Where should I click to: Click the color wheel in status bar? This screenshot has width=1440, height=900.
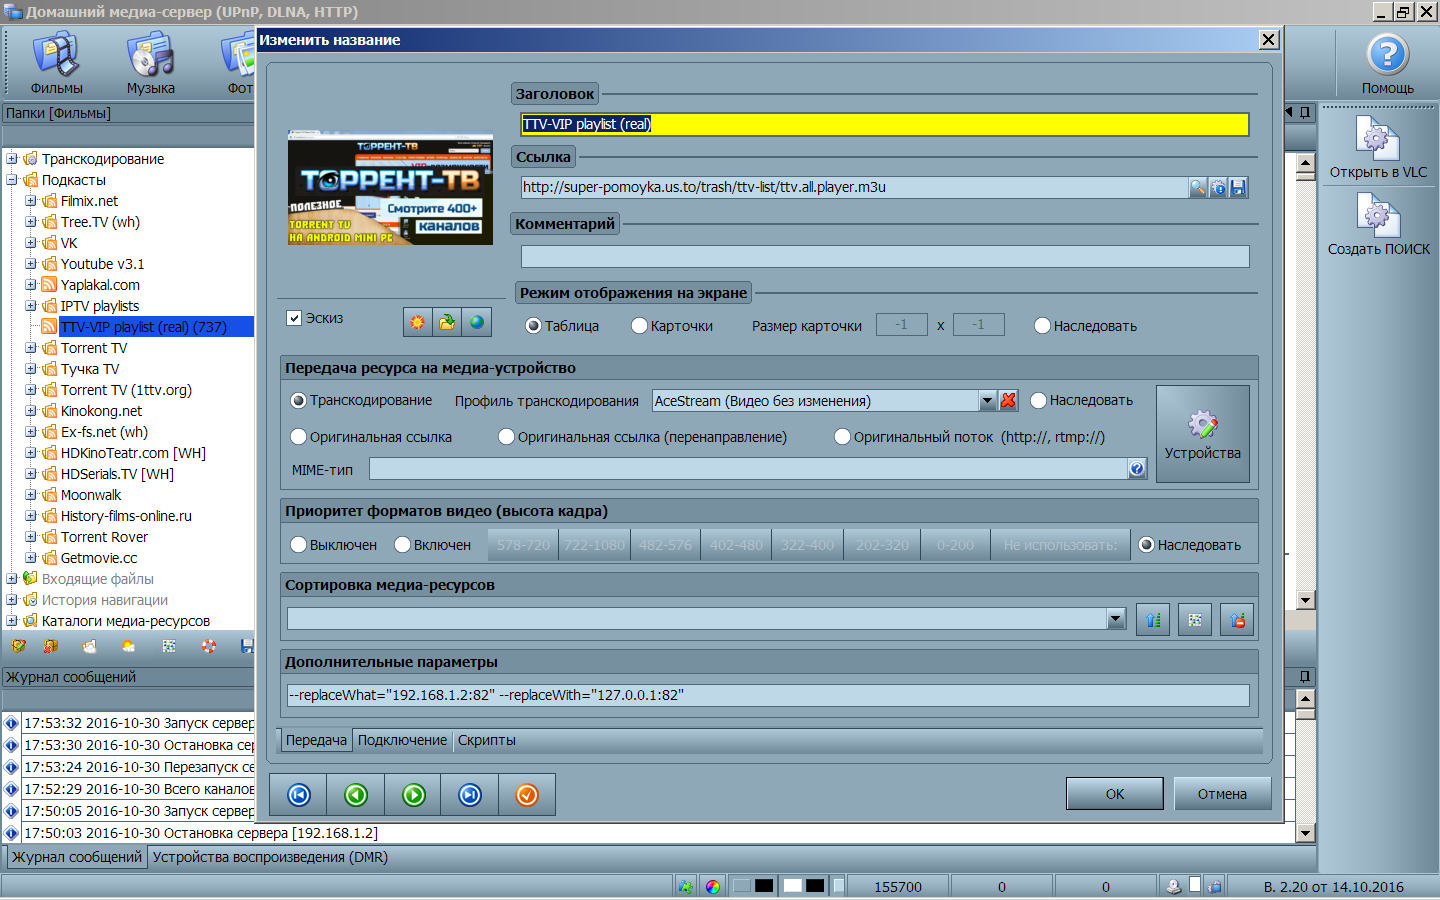(x=712, y=887)
